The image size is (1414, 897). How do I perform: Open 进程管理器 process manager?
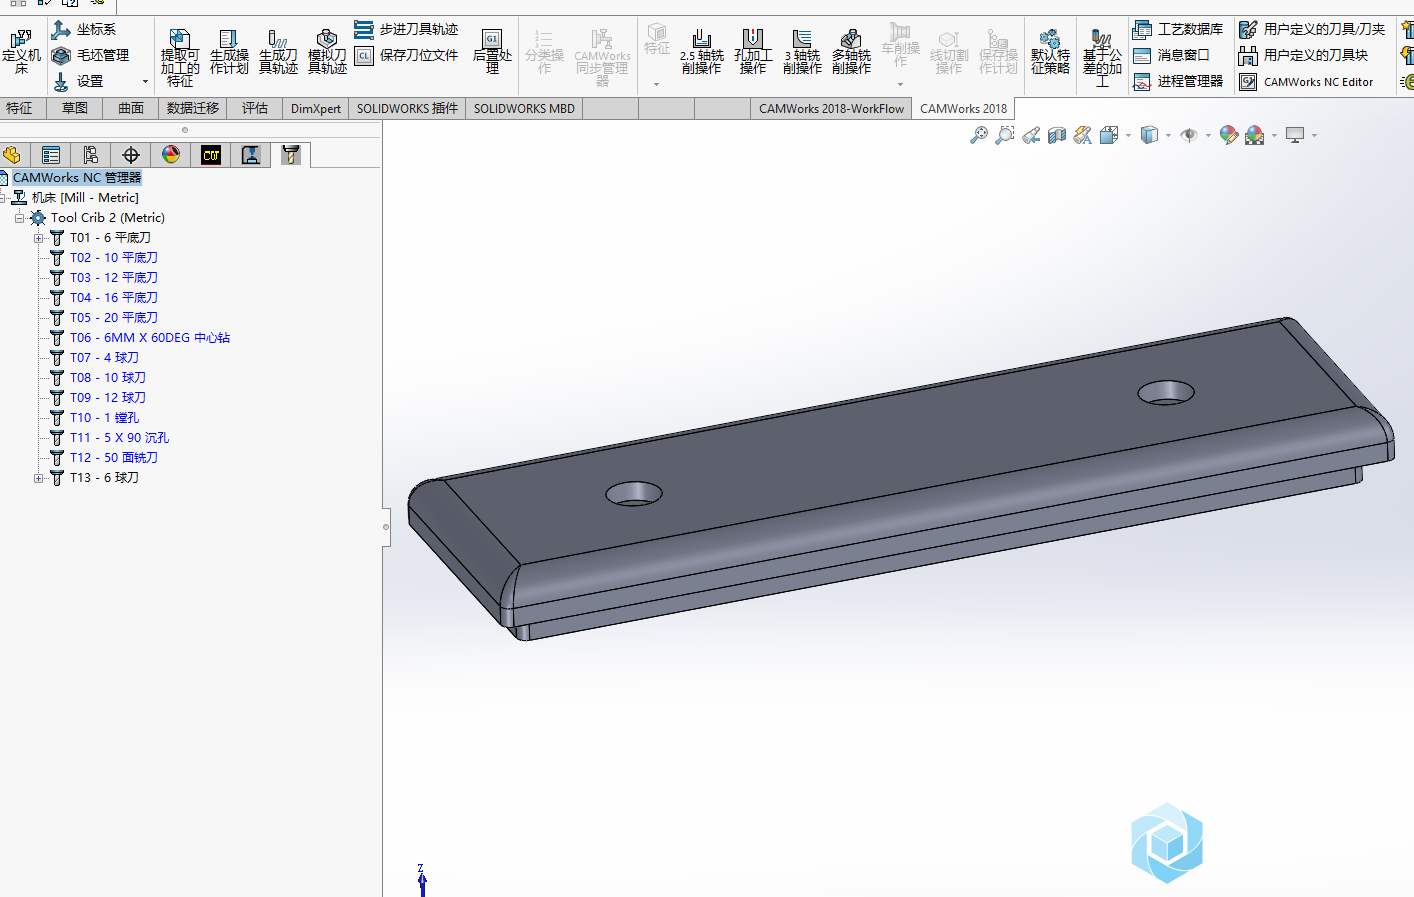pos(1178,81)
